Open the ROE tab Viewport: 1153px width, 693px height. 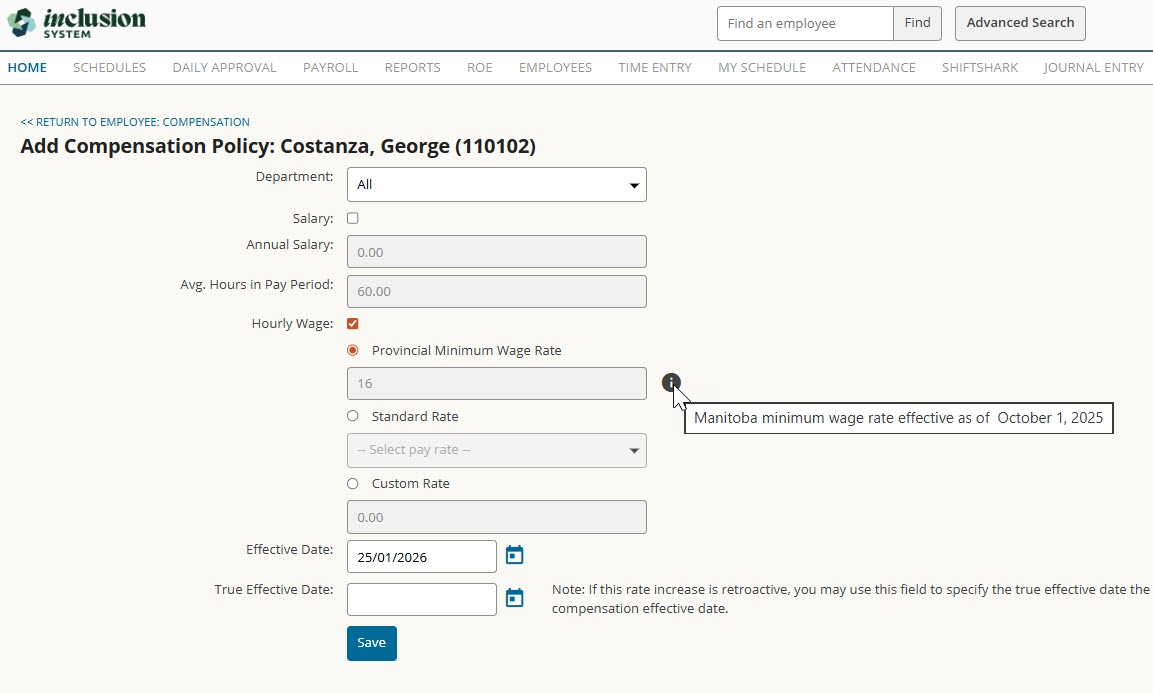tap(479, 68)
